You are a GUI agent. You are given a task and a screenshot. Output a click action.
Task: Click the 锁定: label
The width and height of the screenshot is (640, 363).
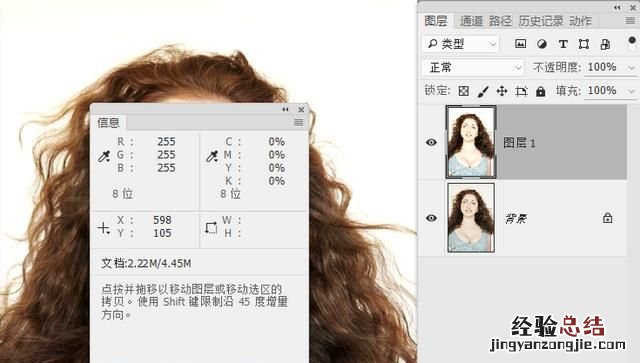click(437, 90)
